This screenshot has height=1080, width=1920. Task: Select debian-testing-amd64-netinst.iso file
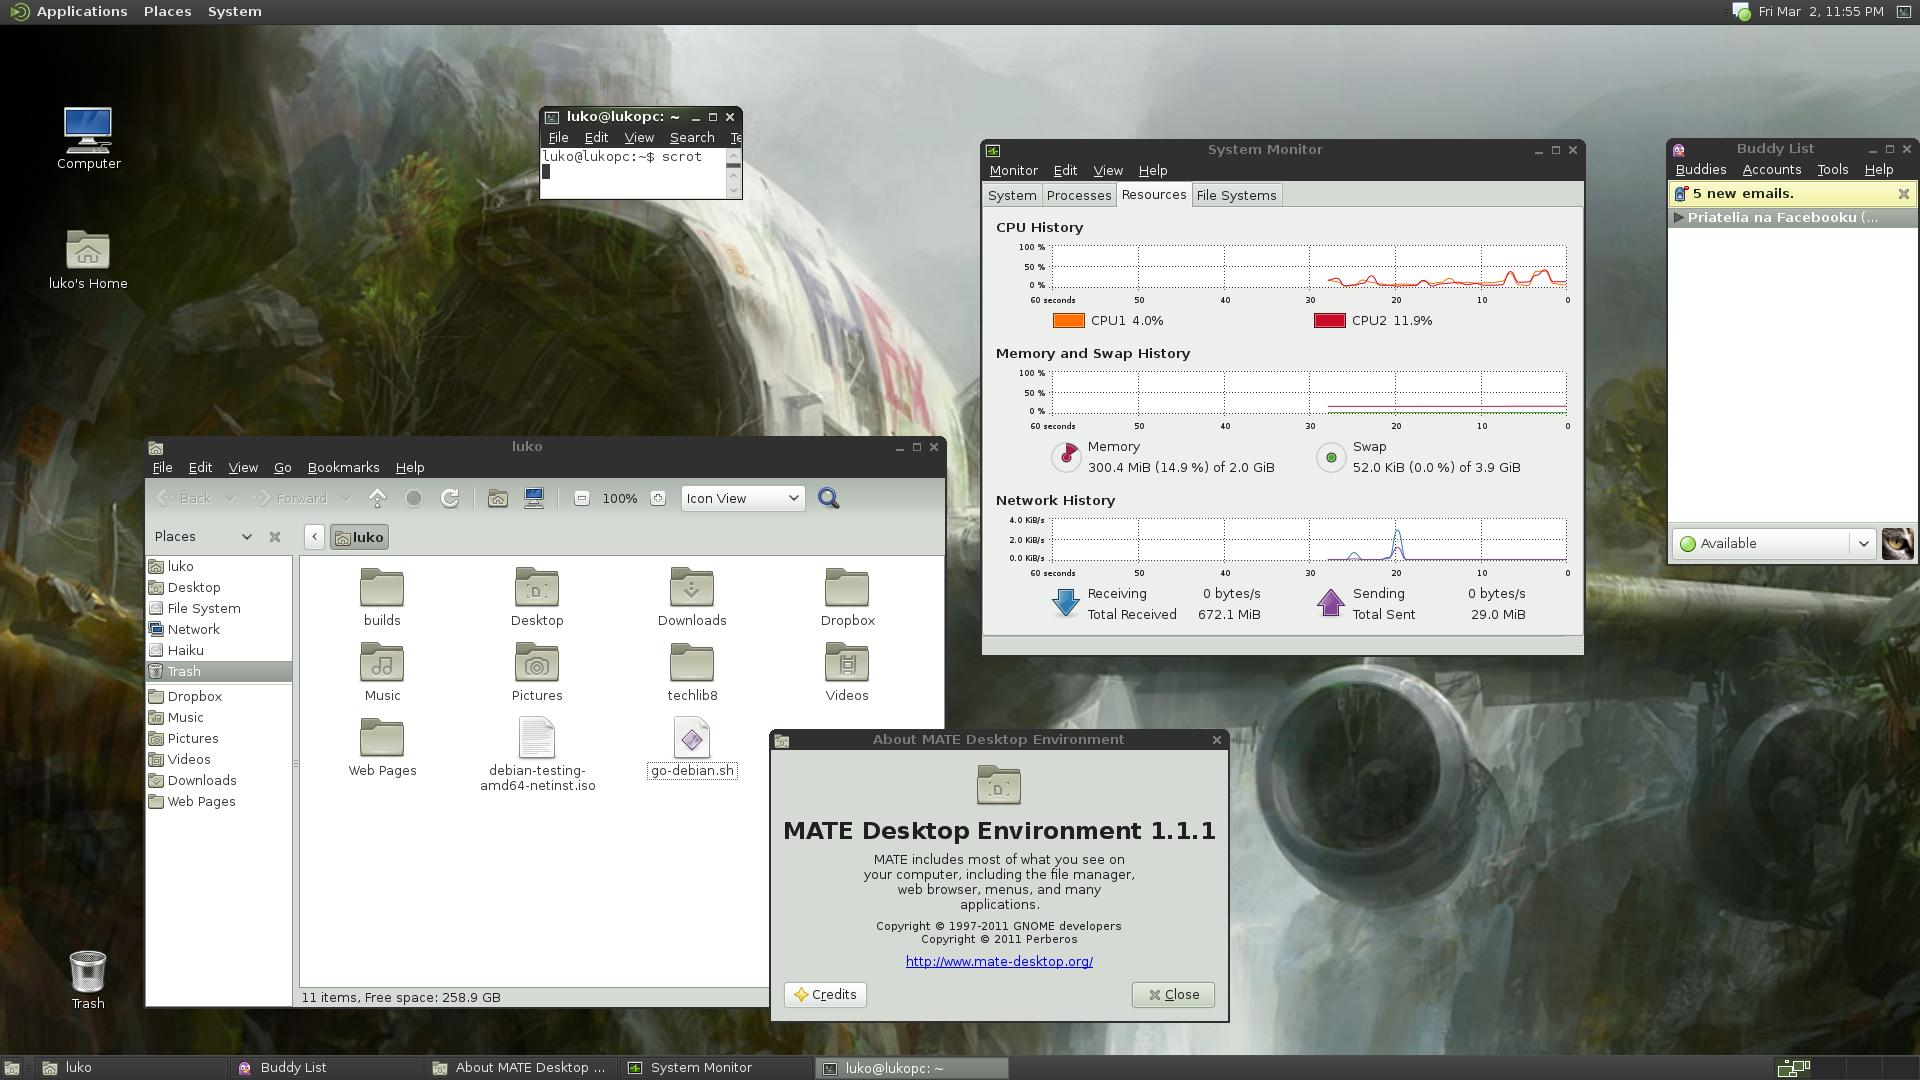pyautogui.click(x=537, y=755)
